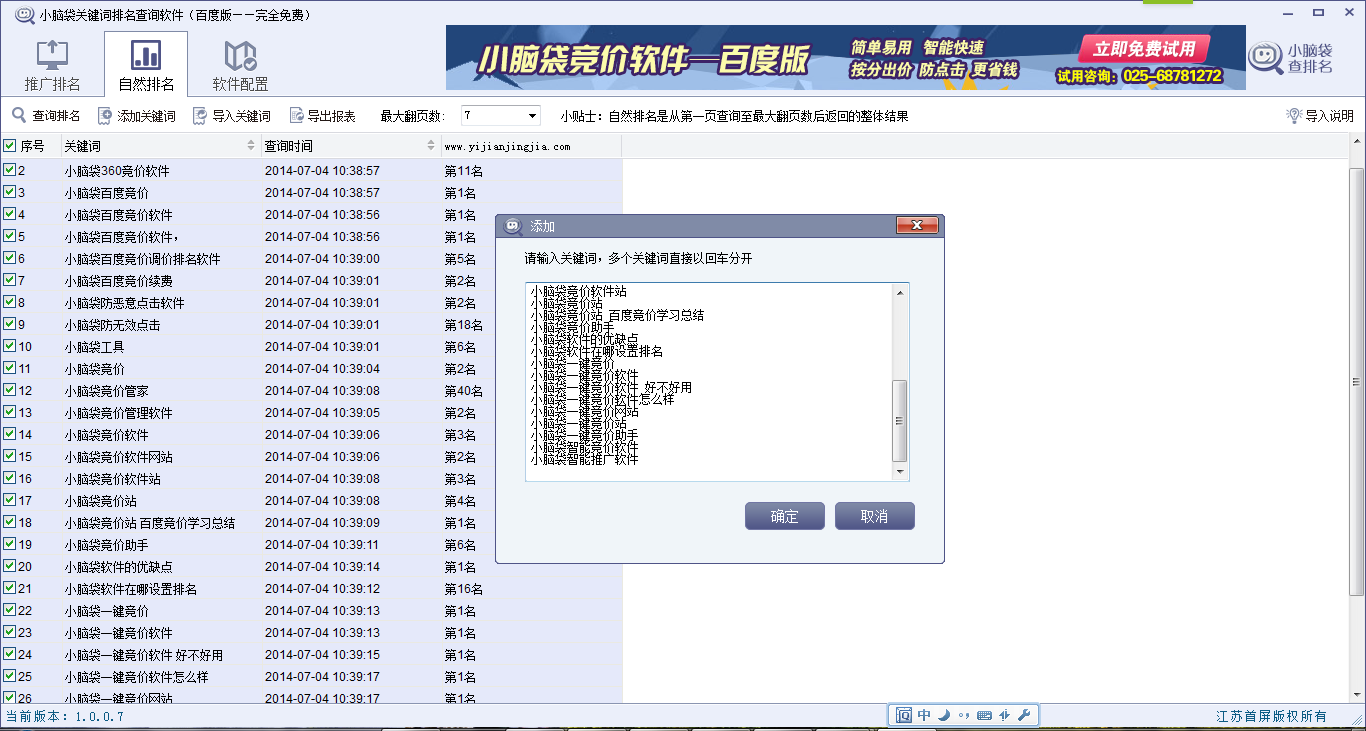The width and height of the screenshot is (1366, 731).
Task: Sort by the 查询时间 column arrows
Action: click(x=433, y=146)
